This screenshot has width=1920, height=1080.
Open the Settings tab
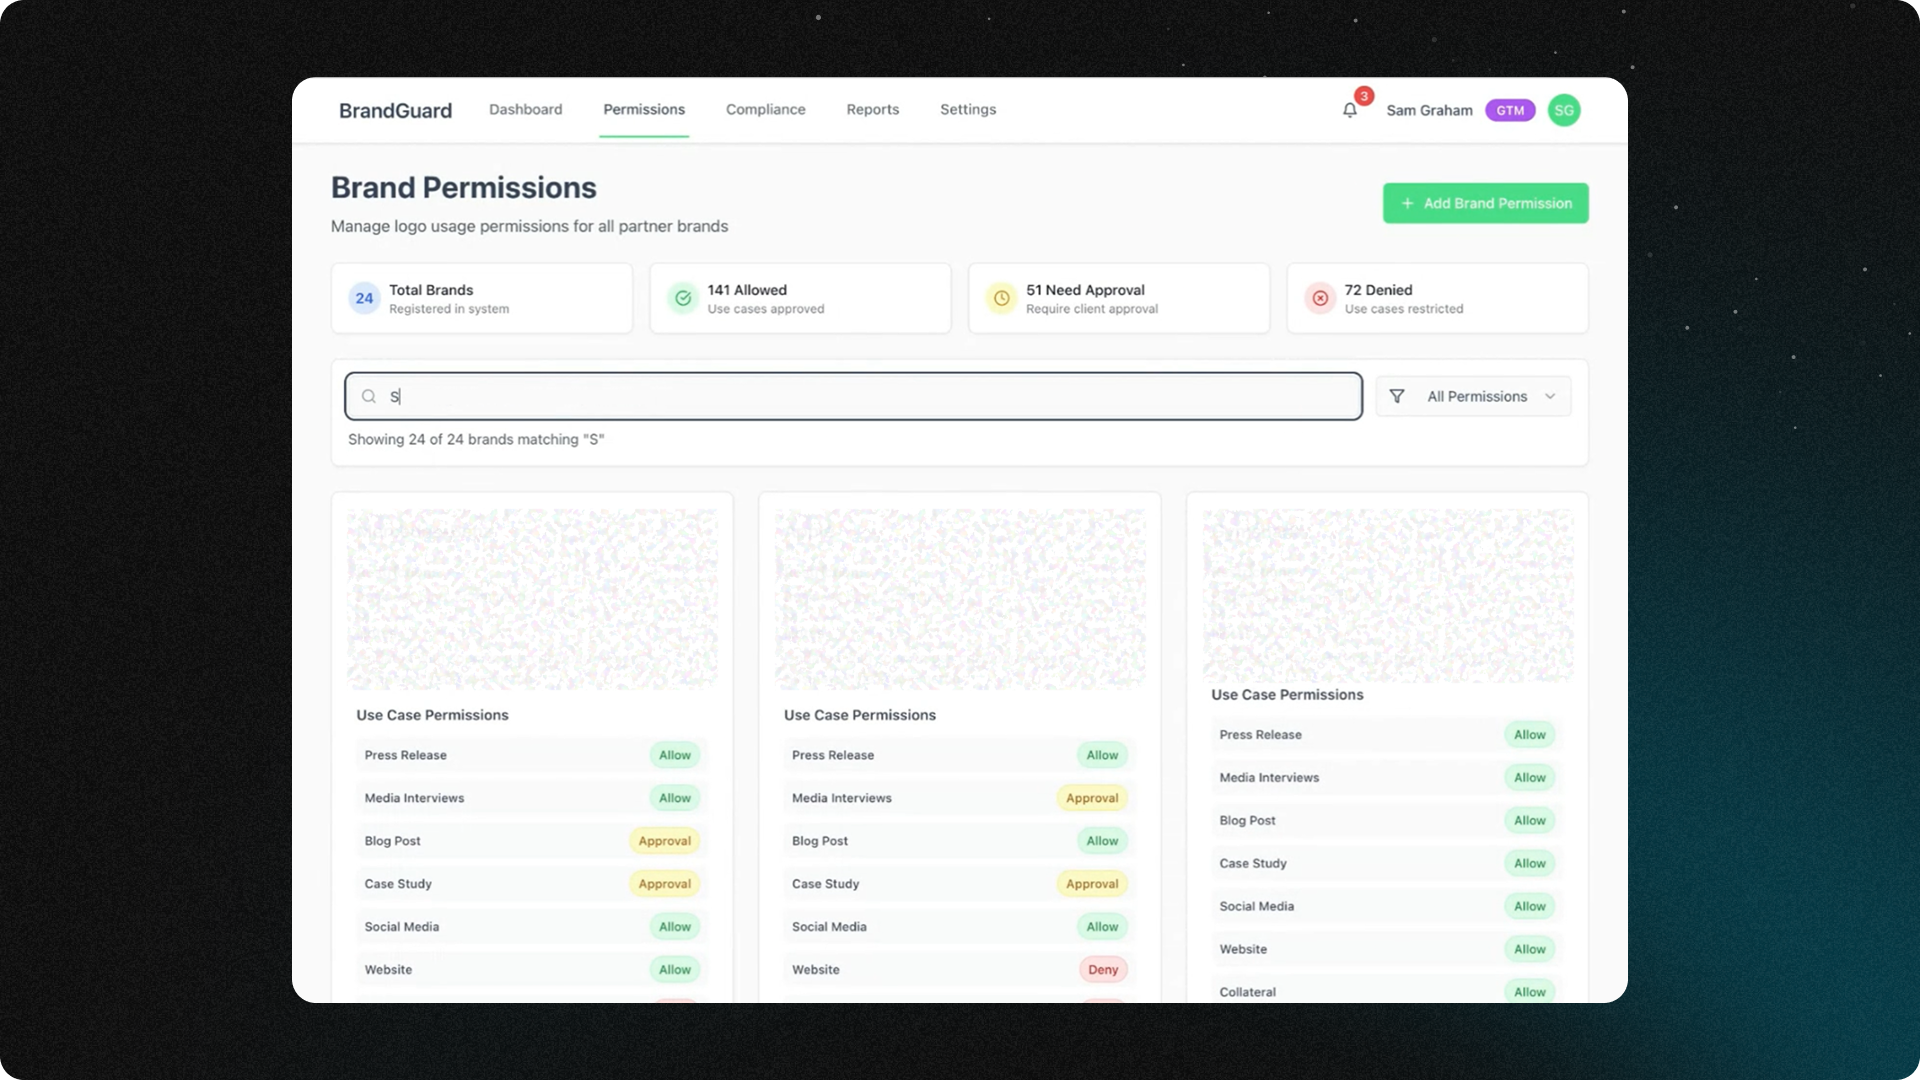(x=967, y=110)
